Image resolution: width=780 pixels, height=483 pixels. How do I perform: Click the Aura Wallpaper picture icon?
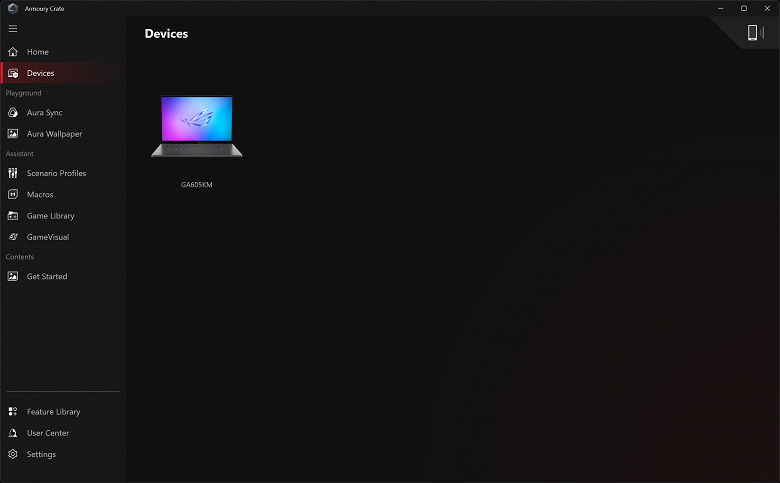(x=13, y=134)
